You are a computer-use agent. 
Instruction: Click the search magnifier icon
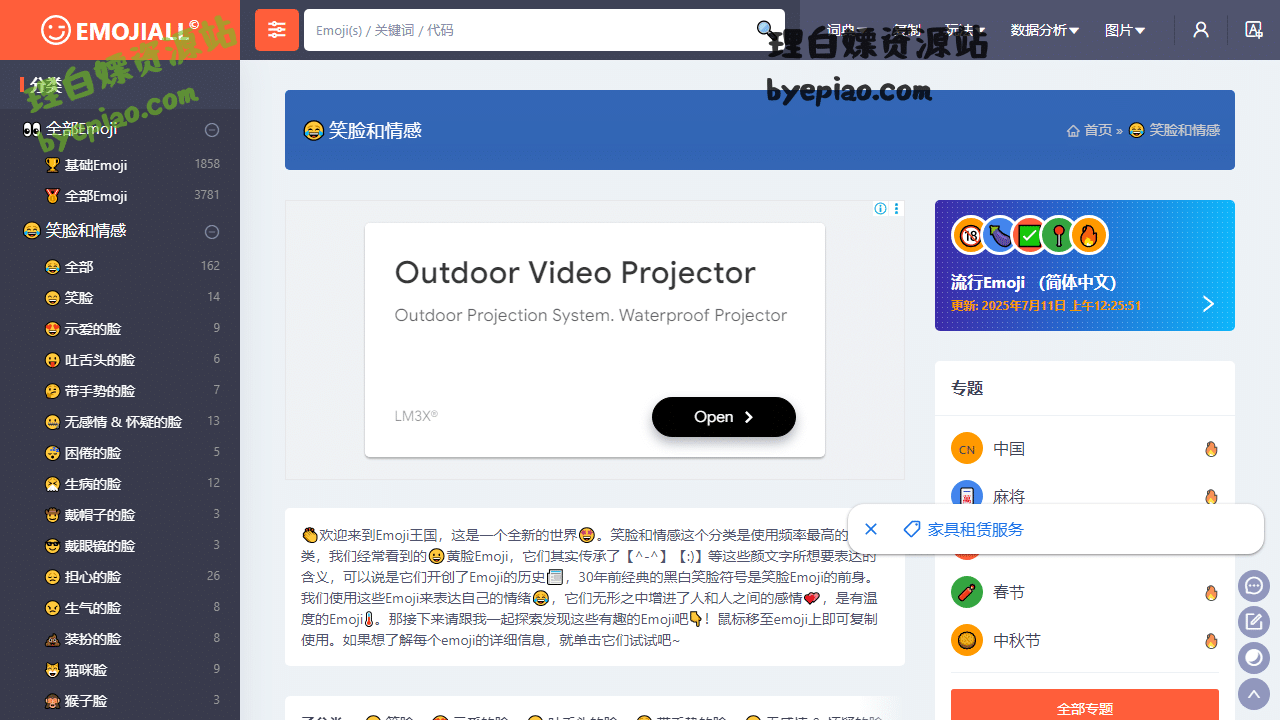[x=765, y=30]
